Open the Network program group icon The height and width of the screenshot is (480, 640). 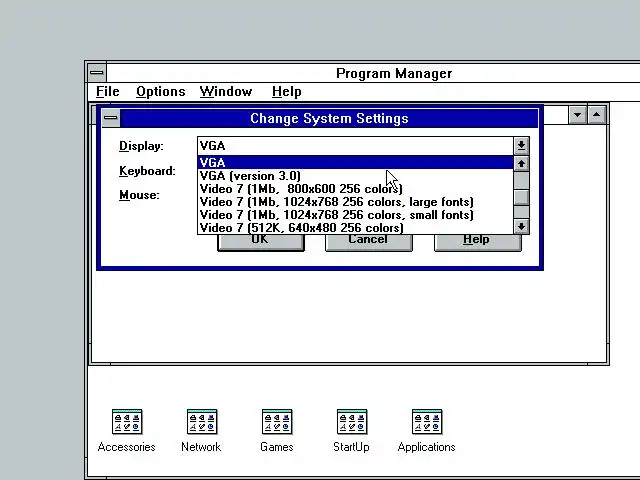pos(202,422)
